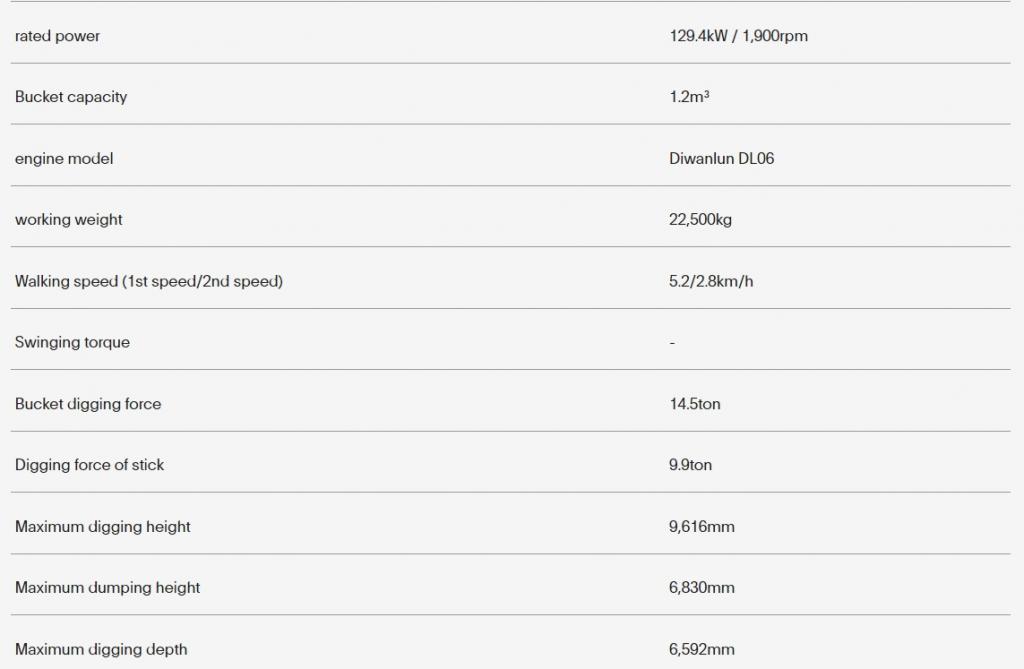
Task: Select the 1.2m³ bucket capacity value
Action: (x=690, y=97)
